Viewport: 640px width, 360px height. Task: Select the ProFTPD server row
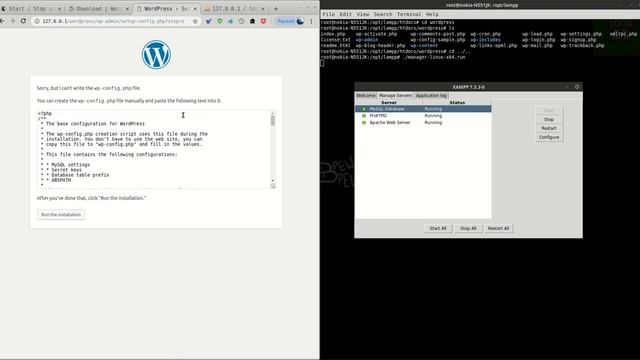pyautogui.click(x=423, y=116)
